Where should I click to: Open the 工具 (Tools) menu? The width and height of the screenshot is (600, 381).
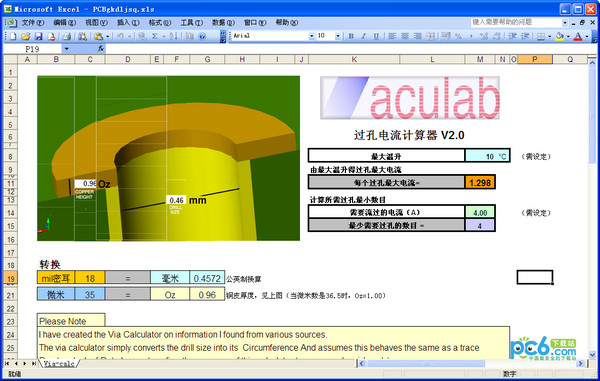tap(191, 23)
